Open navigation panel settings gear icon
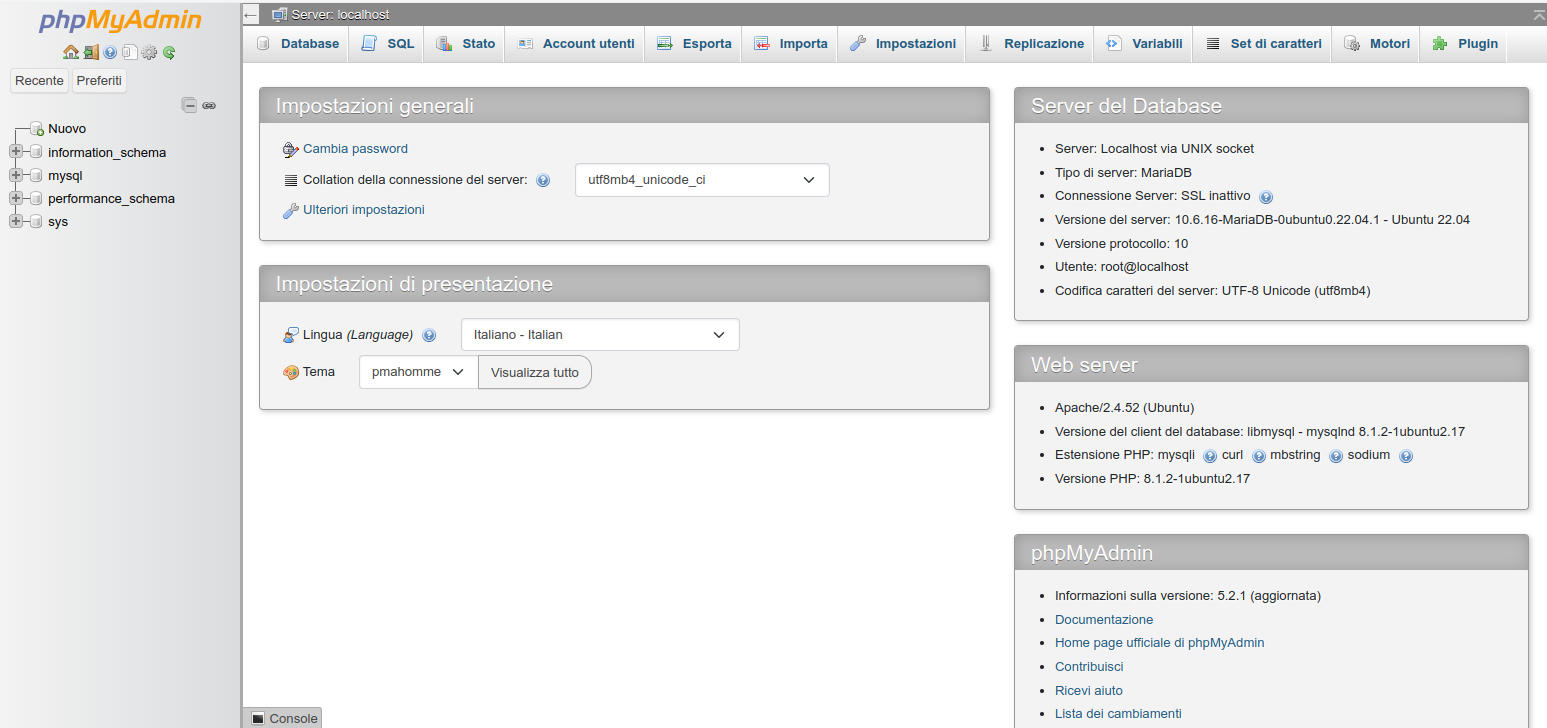The height and width of the screenshot is (728, 1547). [149, 52]
